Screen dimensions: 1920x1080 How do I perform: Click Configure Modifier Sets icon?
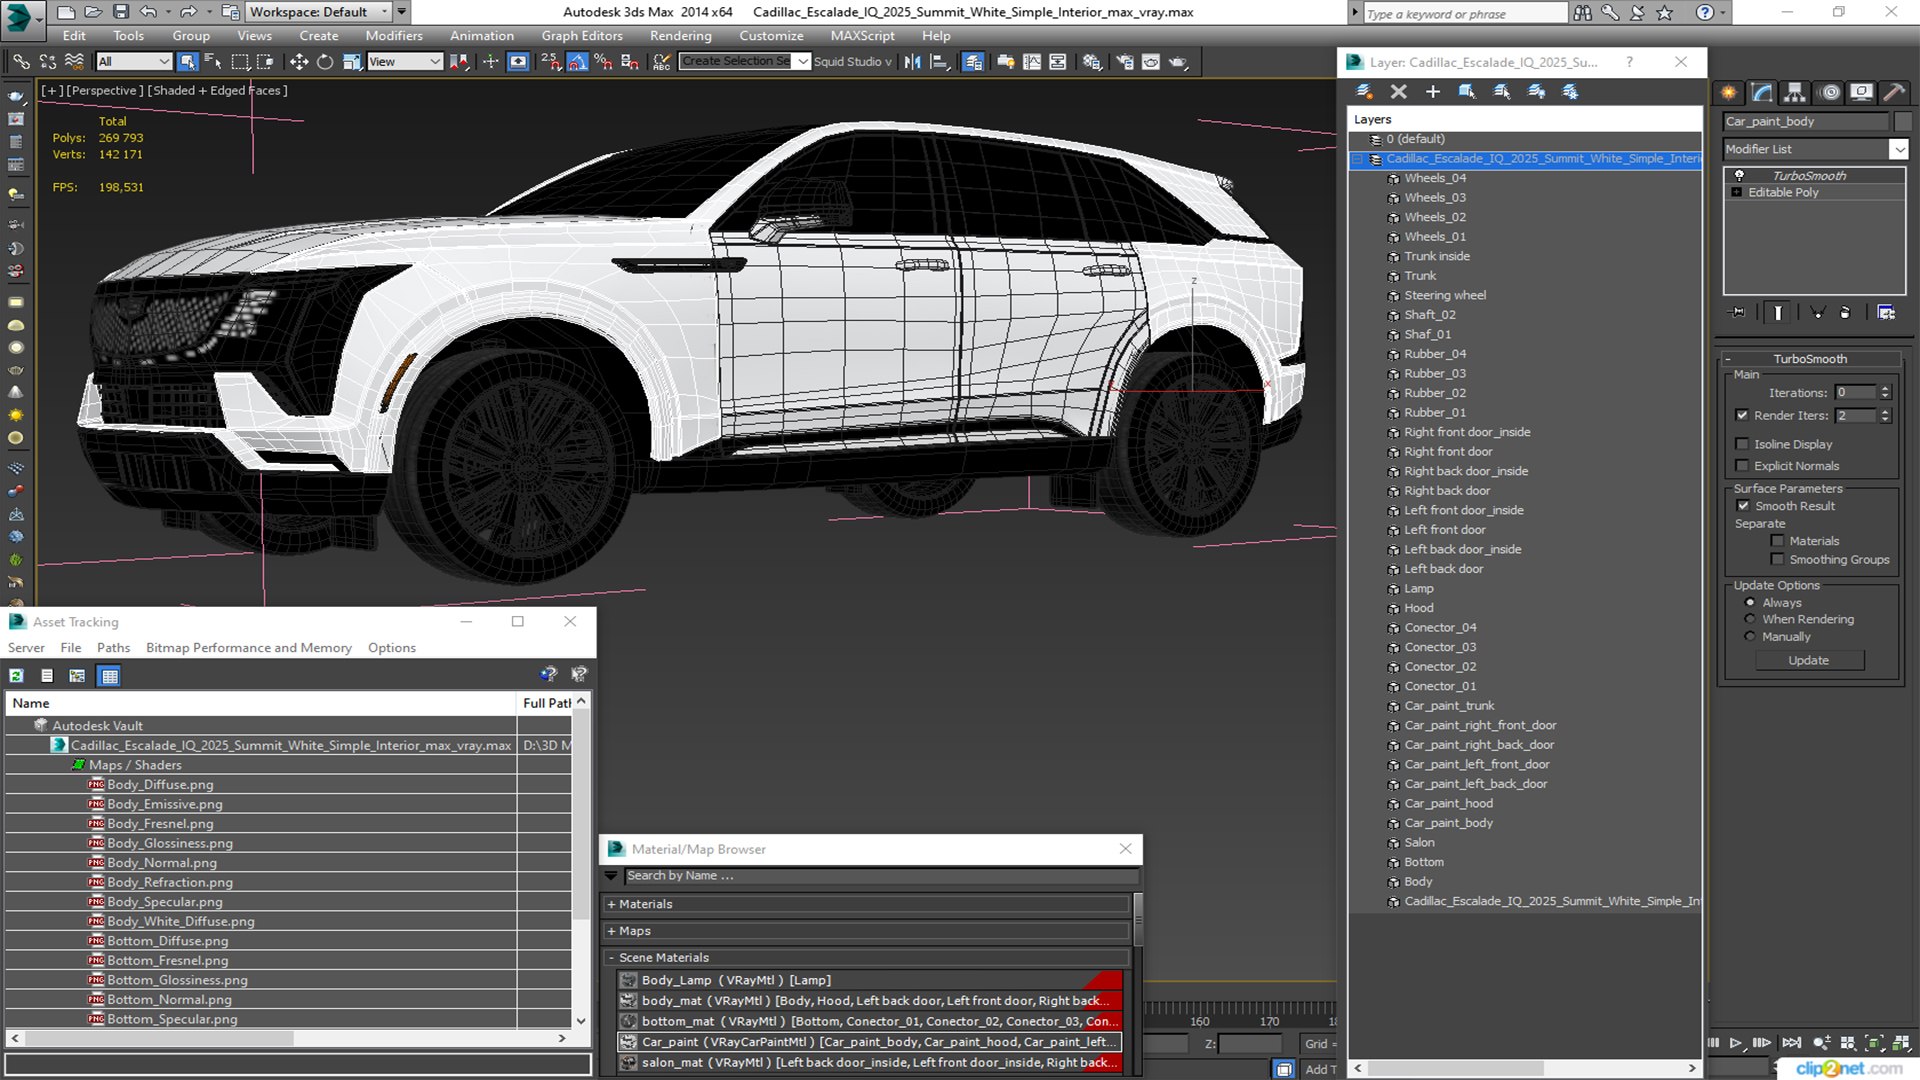click(x=1886, y=313)
